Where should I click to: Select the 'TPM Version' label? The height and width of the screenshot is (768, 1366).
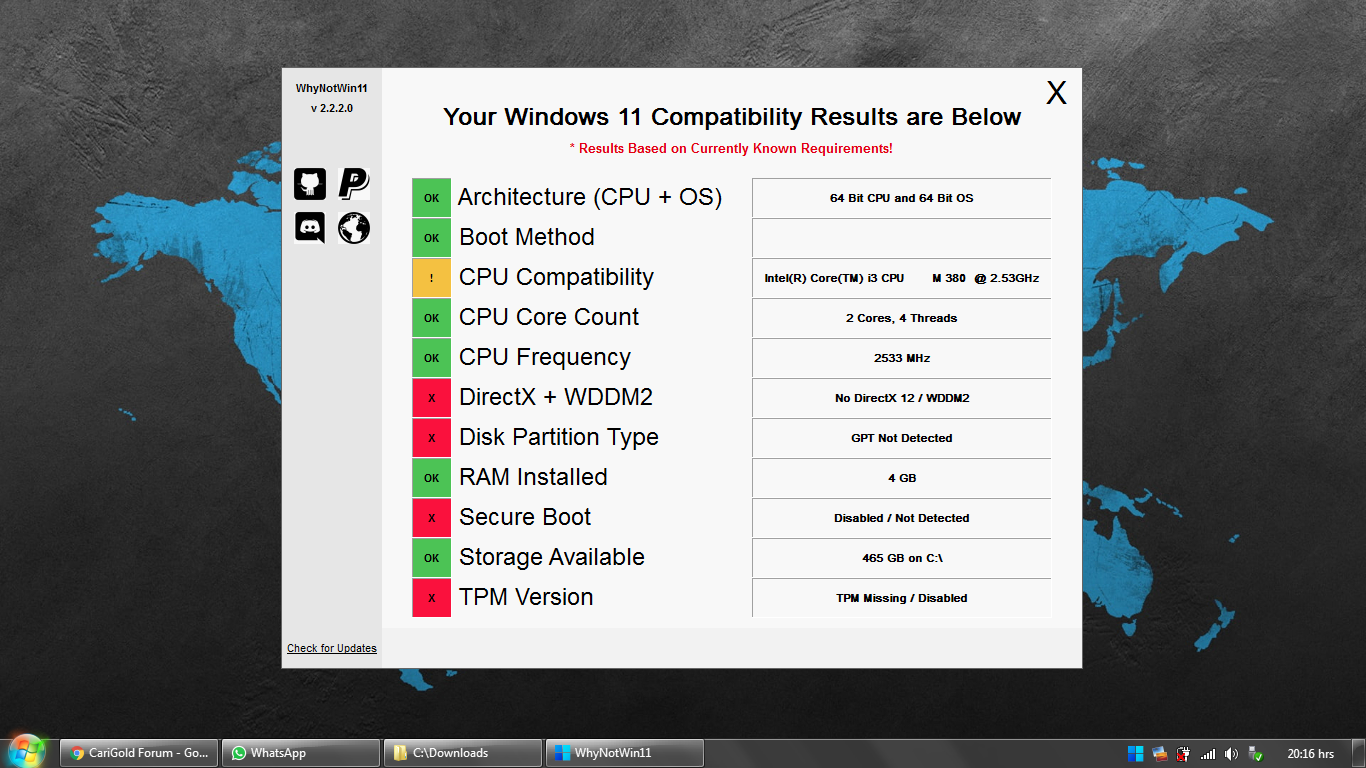point(526,598)
